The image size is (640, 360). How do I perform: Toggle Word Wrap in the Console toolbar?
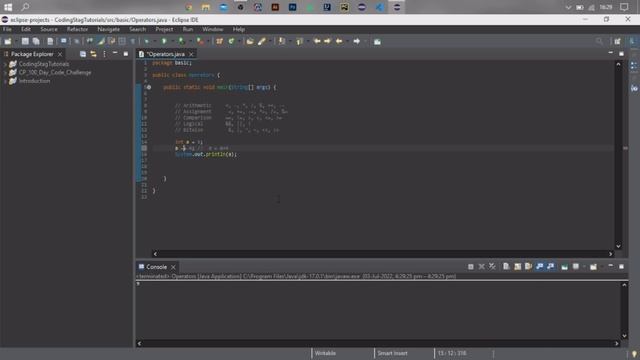pos(529,267)
